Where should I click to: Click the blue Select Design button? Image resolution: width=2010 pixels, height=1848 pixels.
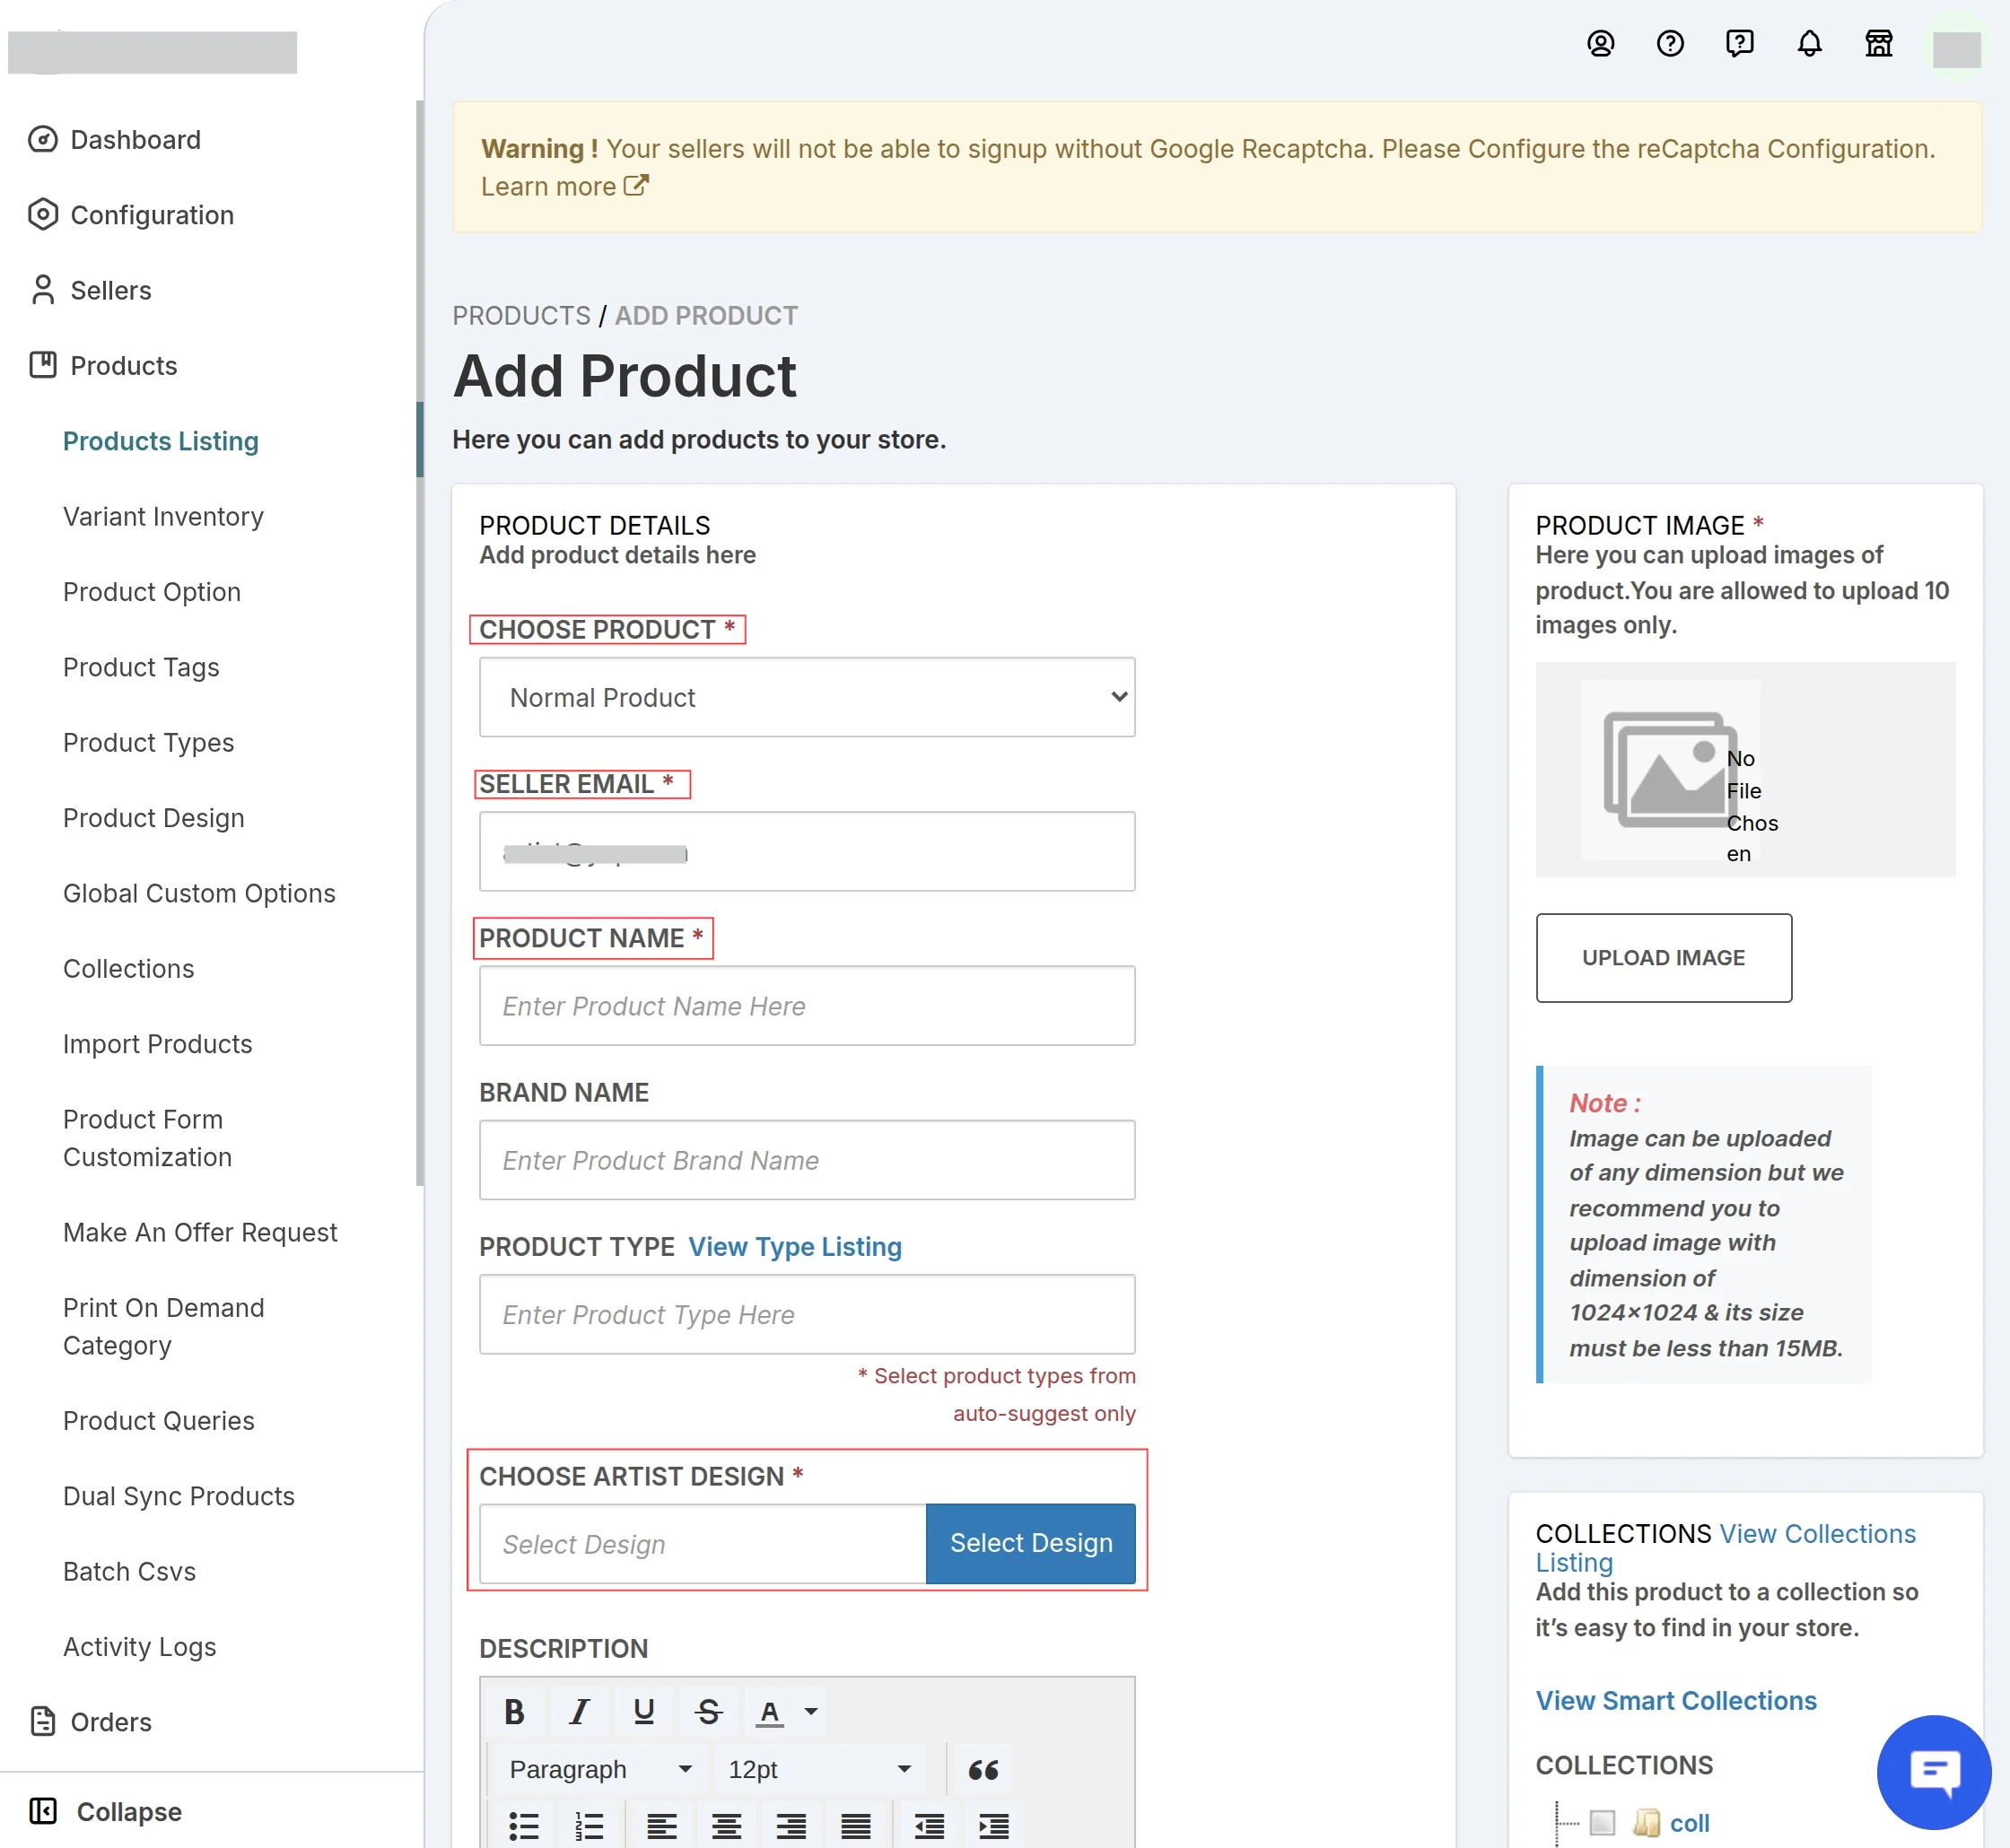(1030, 1543)
